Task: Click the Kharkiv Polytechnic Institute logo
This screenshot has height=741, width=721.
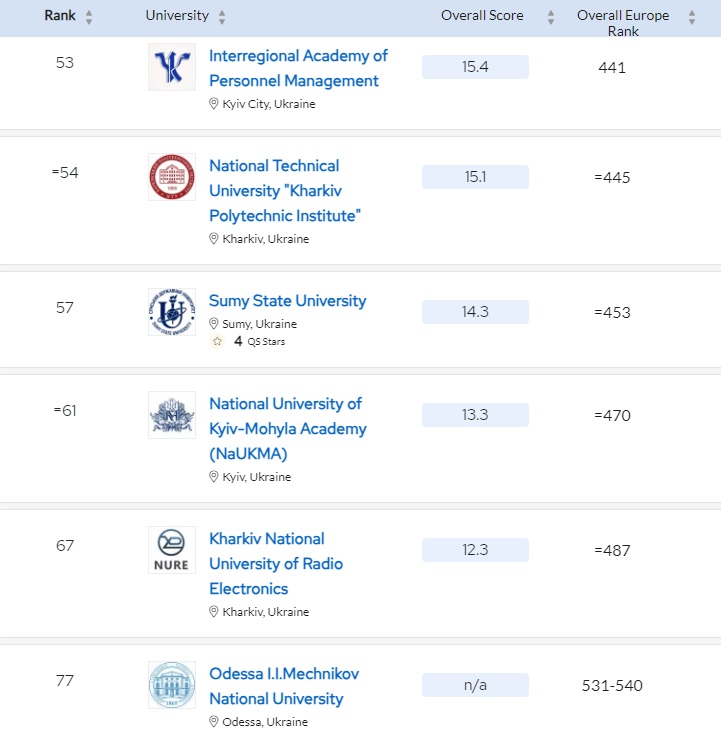Action: point(171,177)
